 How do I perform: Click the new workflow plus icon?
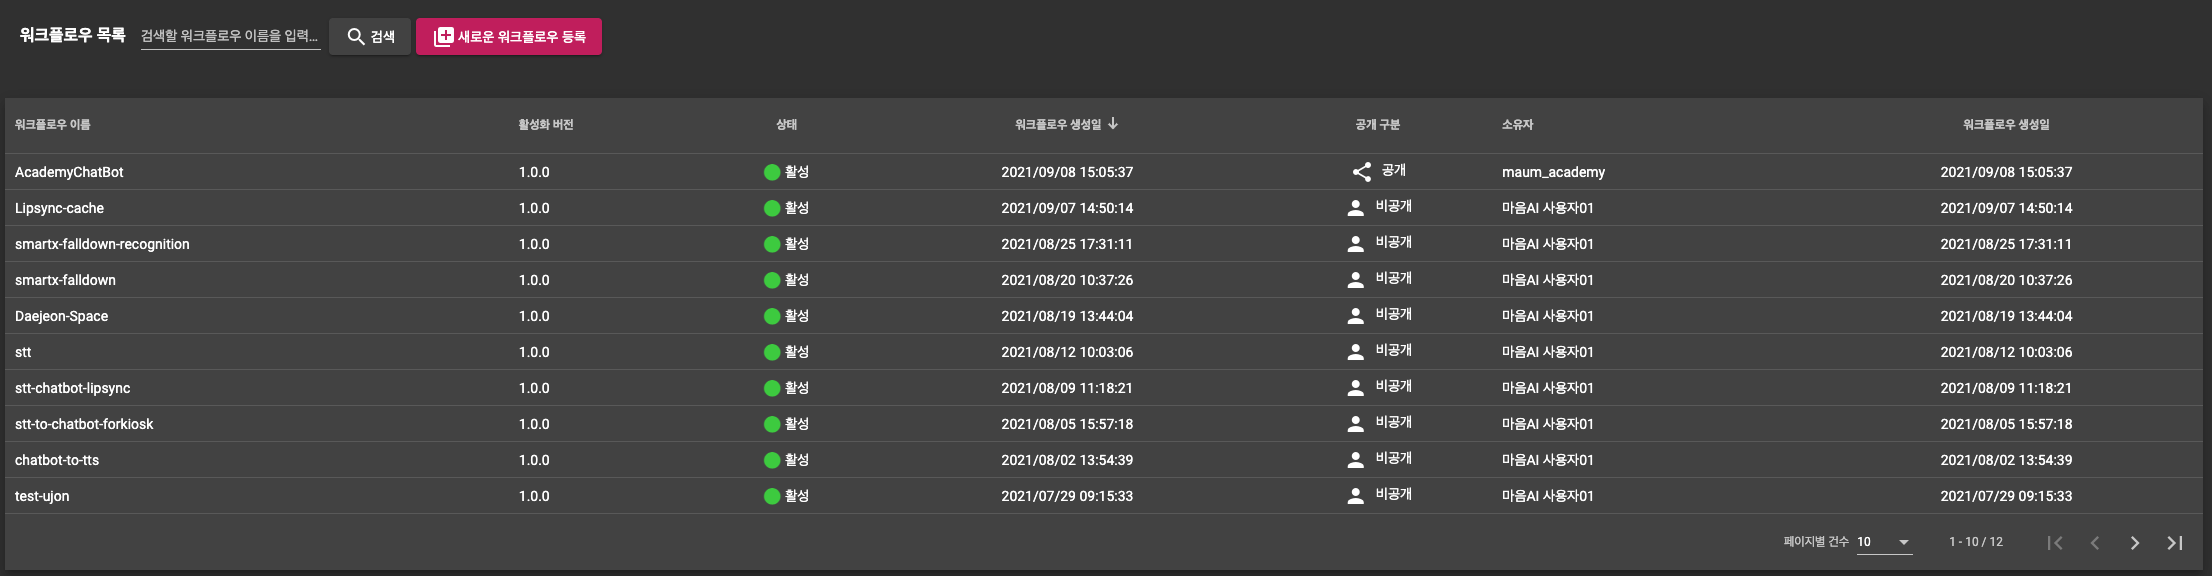tap(443, 37)
